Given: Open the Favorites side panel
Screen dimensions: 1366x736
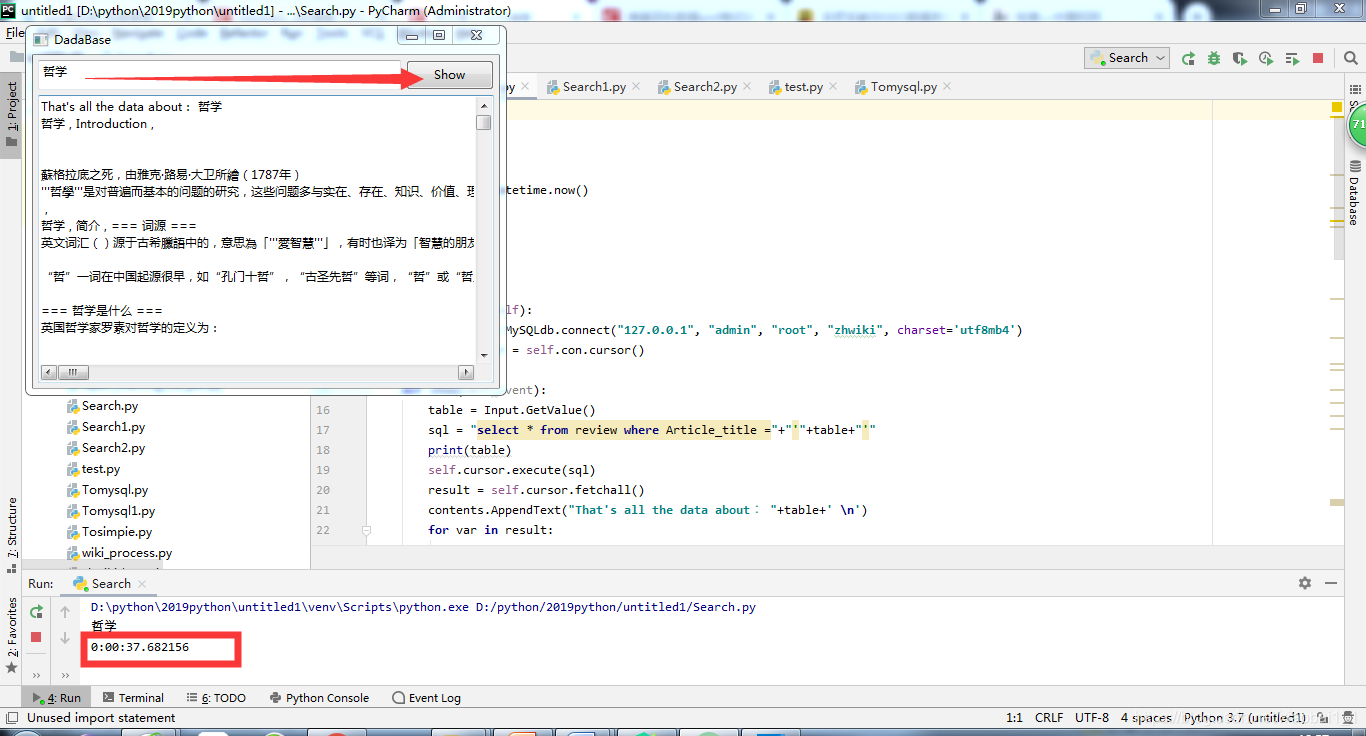Looking at the screenshot, I should [x=11, y=636].
